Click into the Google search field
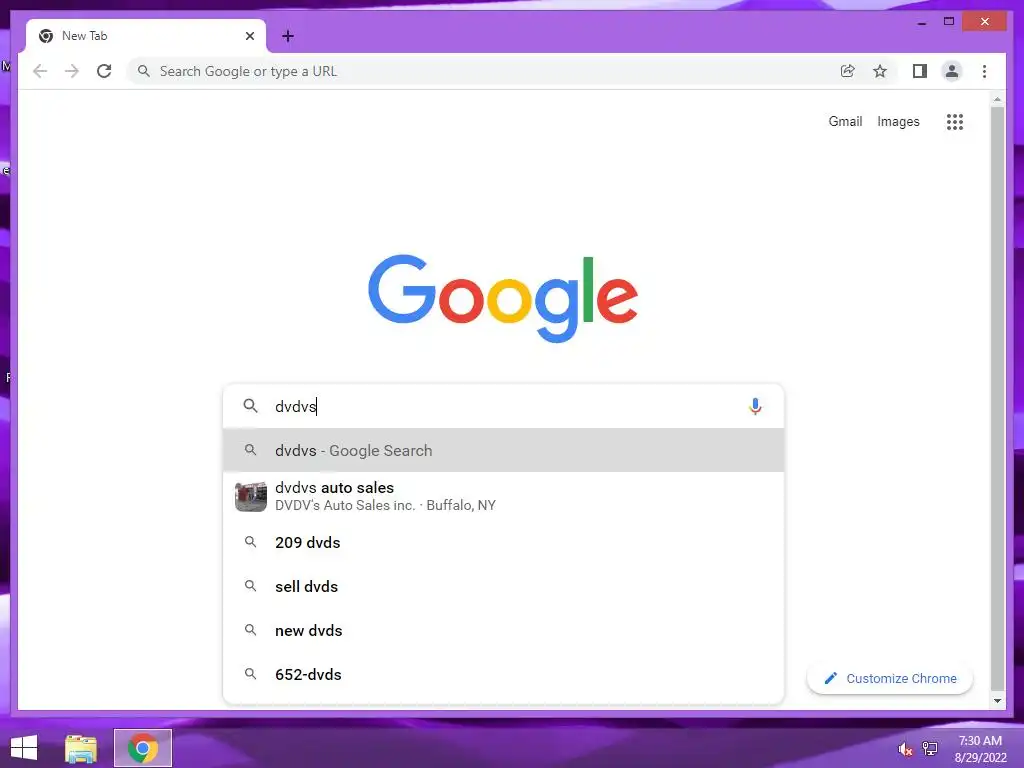The height and width of the screenshot is (768, 1024). point(503,406)
